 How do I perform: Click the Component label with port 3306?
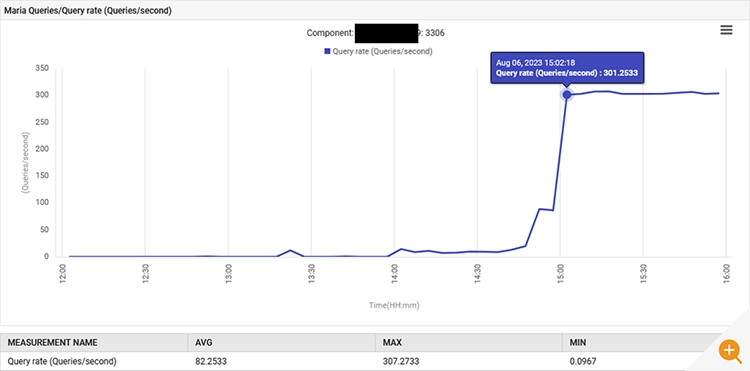tap(376, 33)
